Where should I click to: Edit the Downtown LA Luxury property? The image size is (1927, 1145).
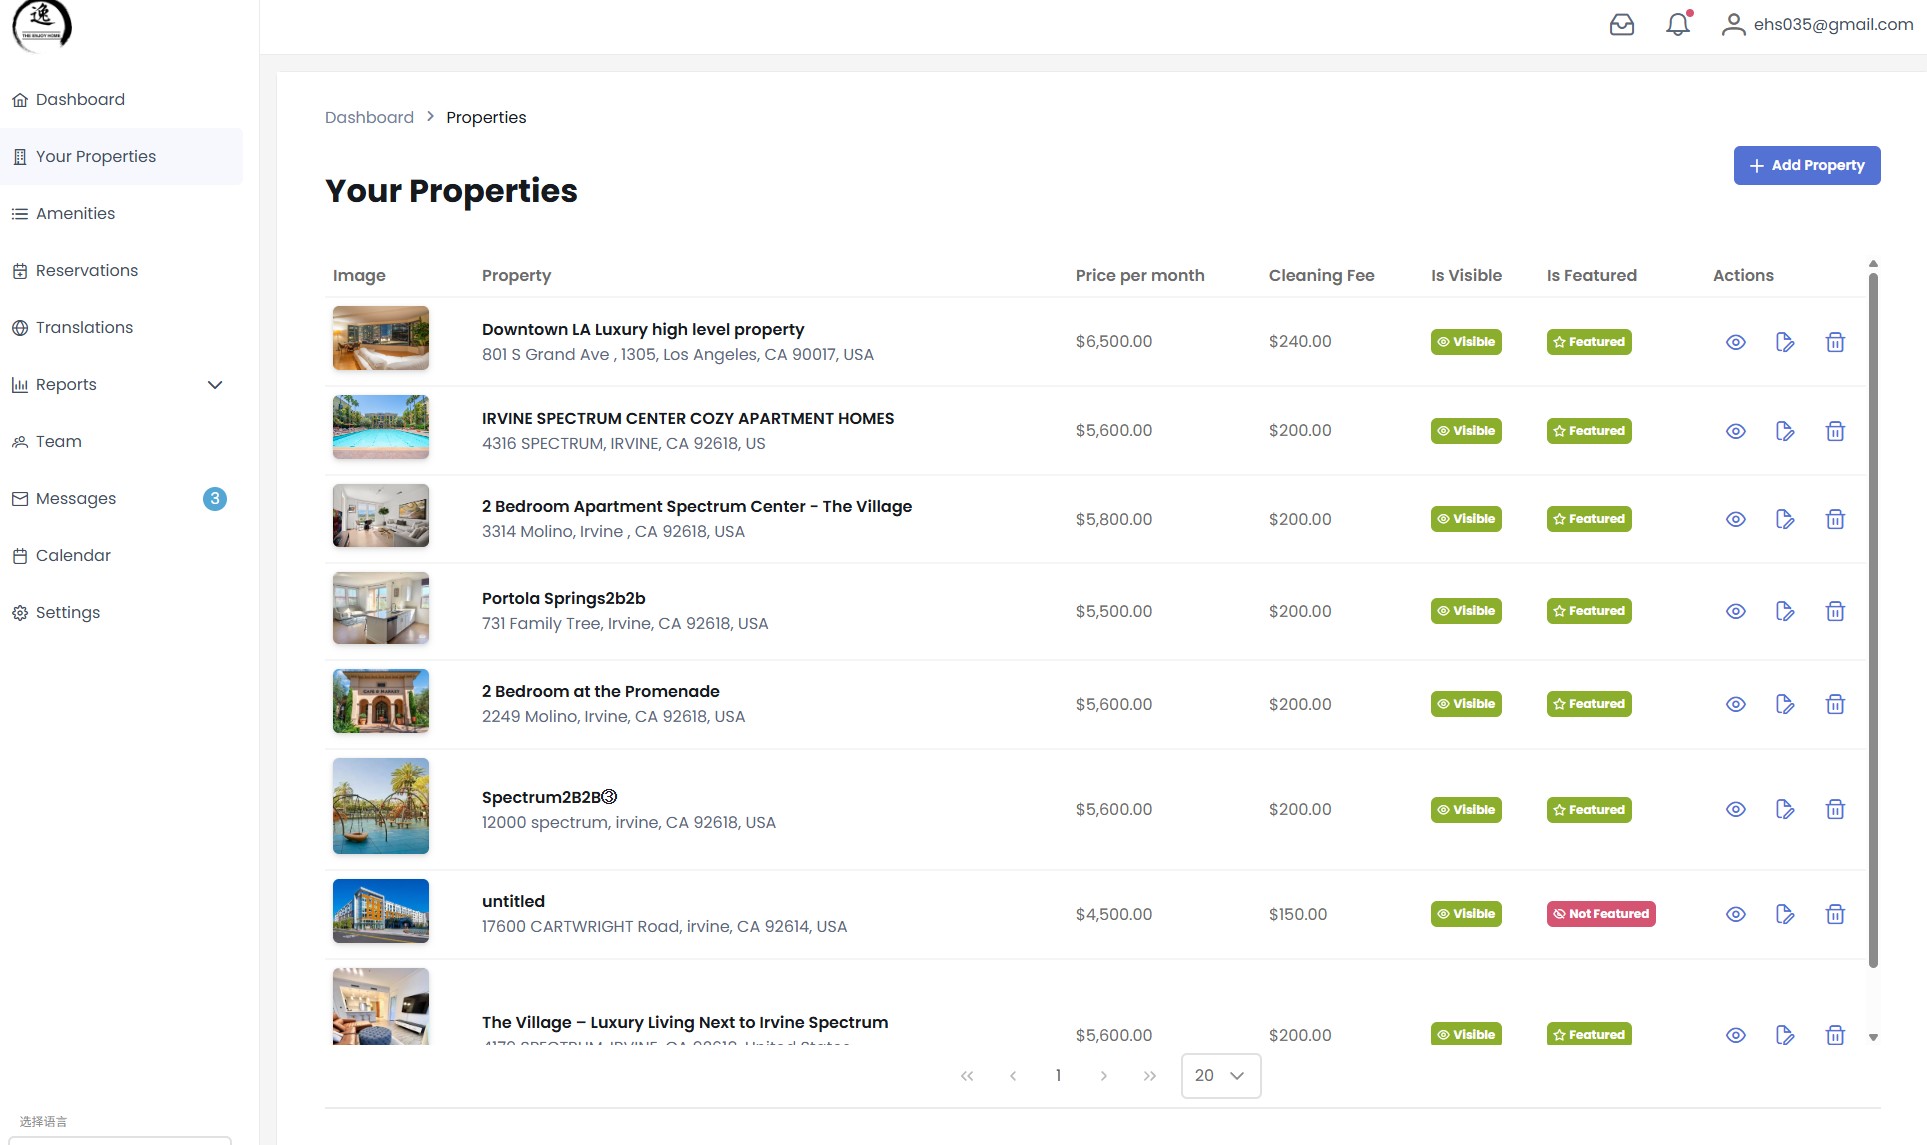[x=1784, y=342]
